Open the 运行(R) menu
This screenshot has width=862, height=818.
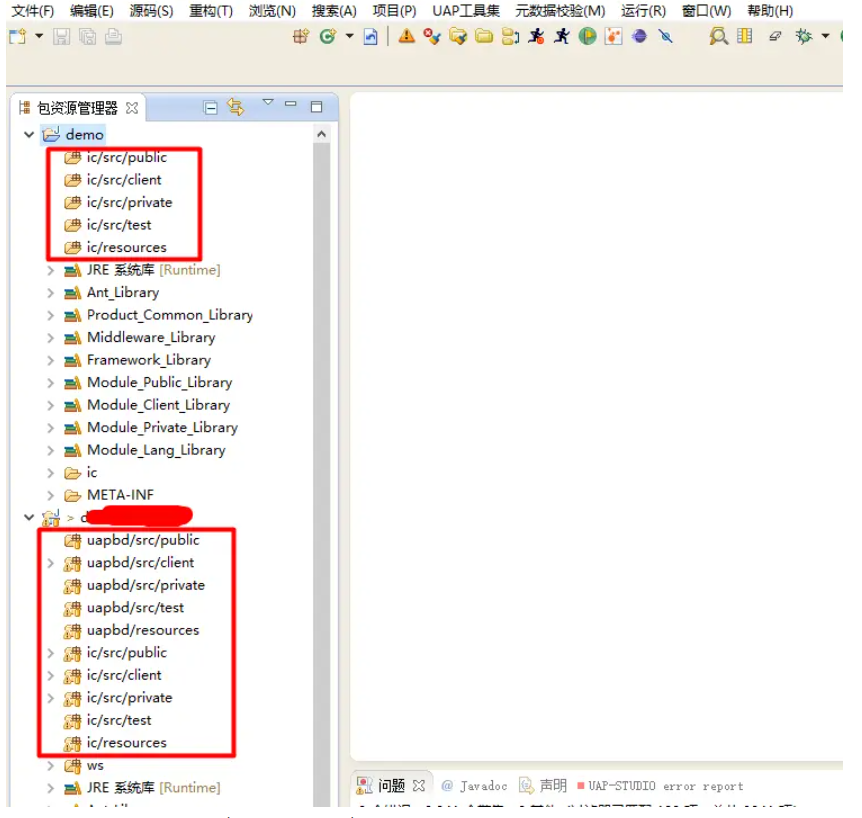[x=643, y=10]
